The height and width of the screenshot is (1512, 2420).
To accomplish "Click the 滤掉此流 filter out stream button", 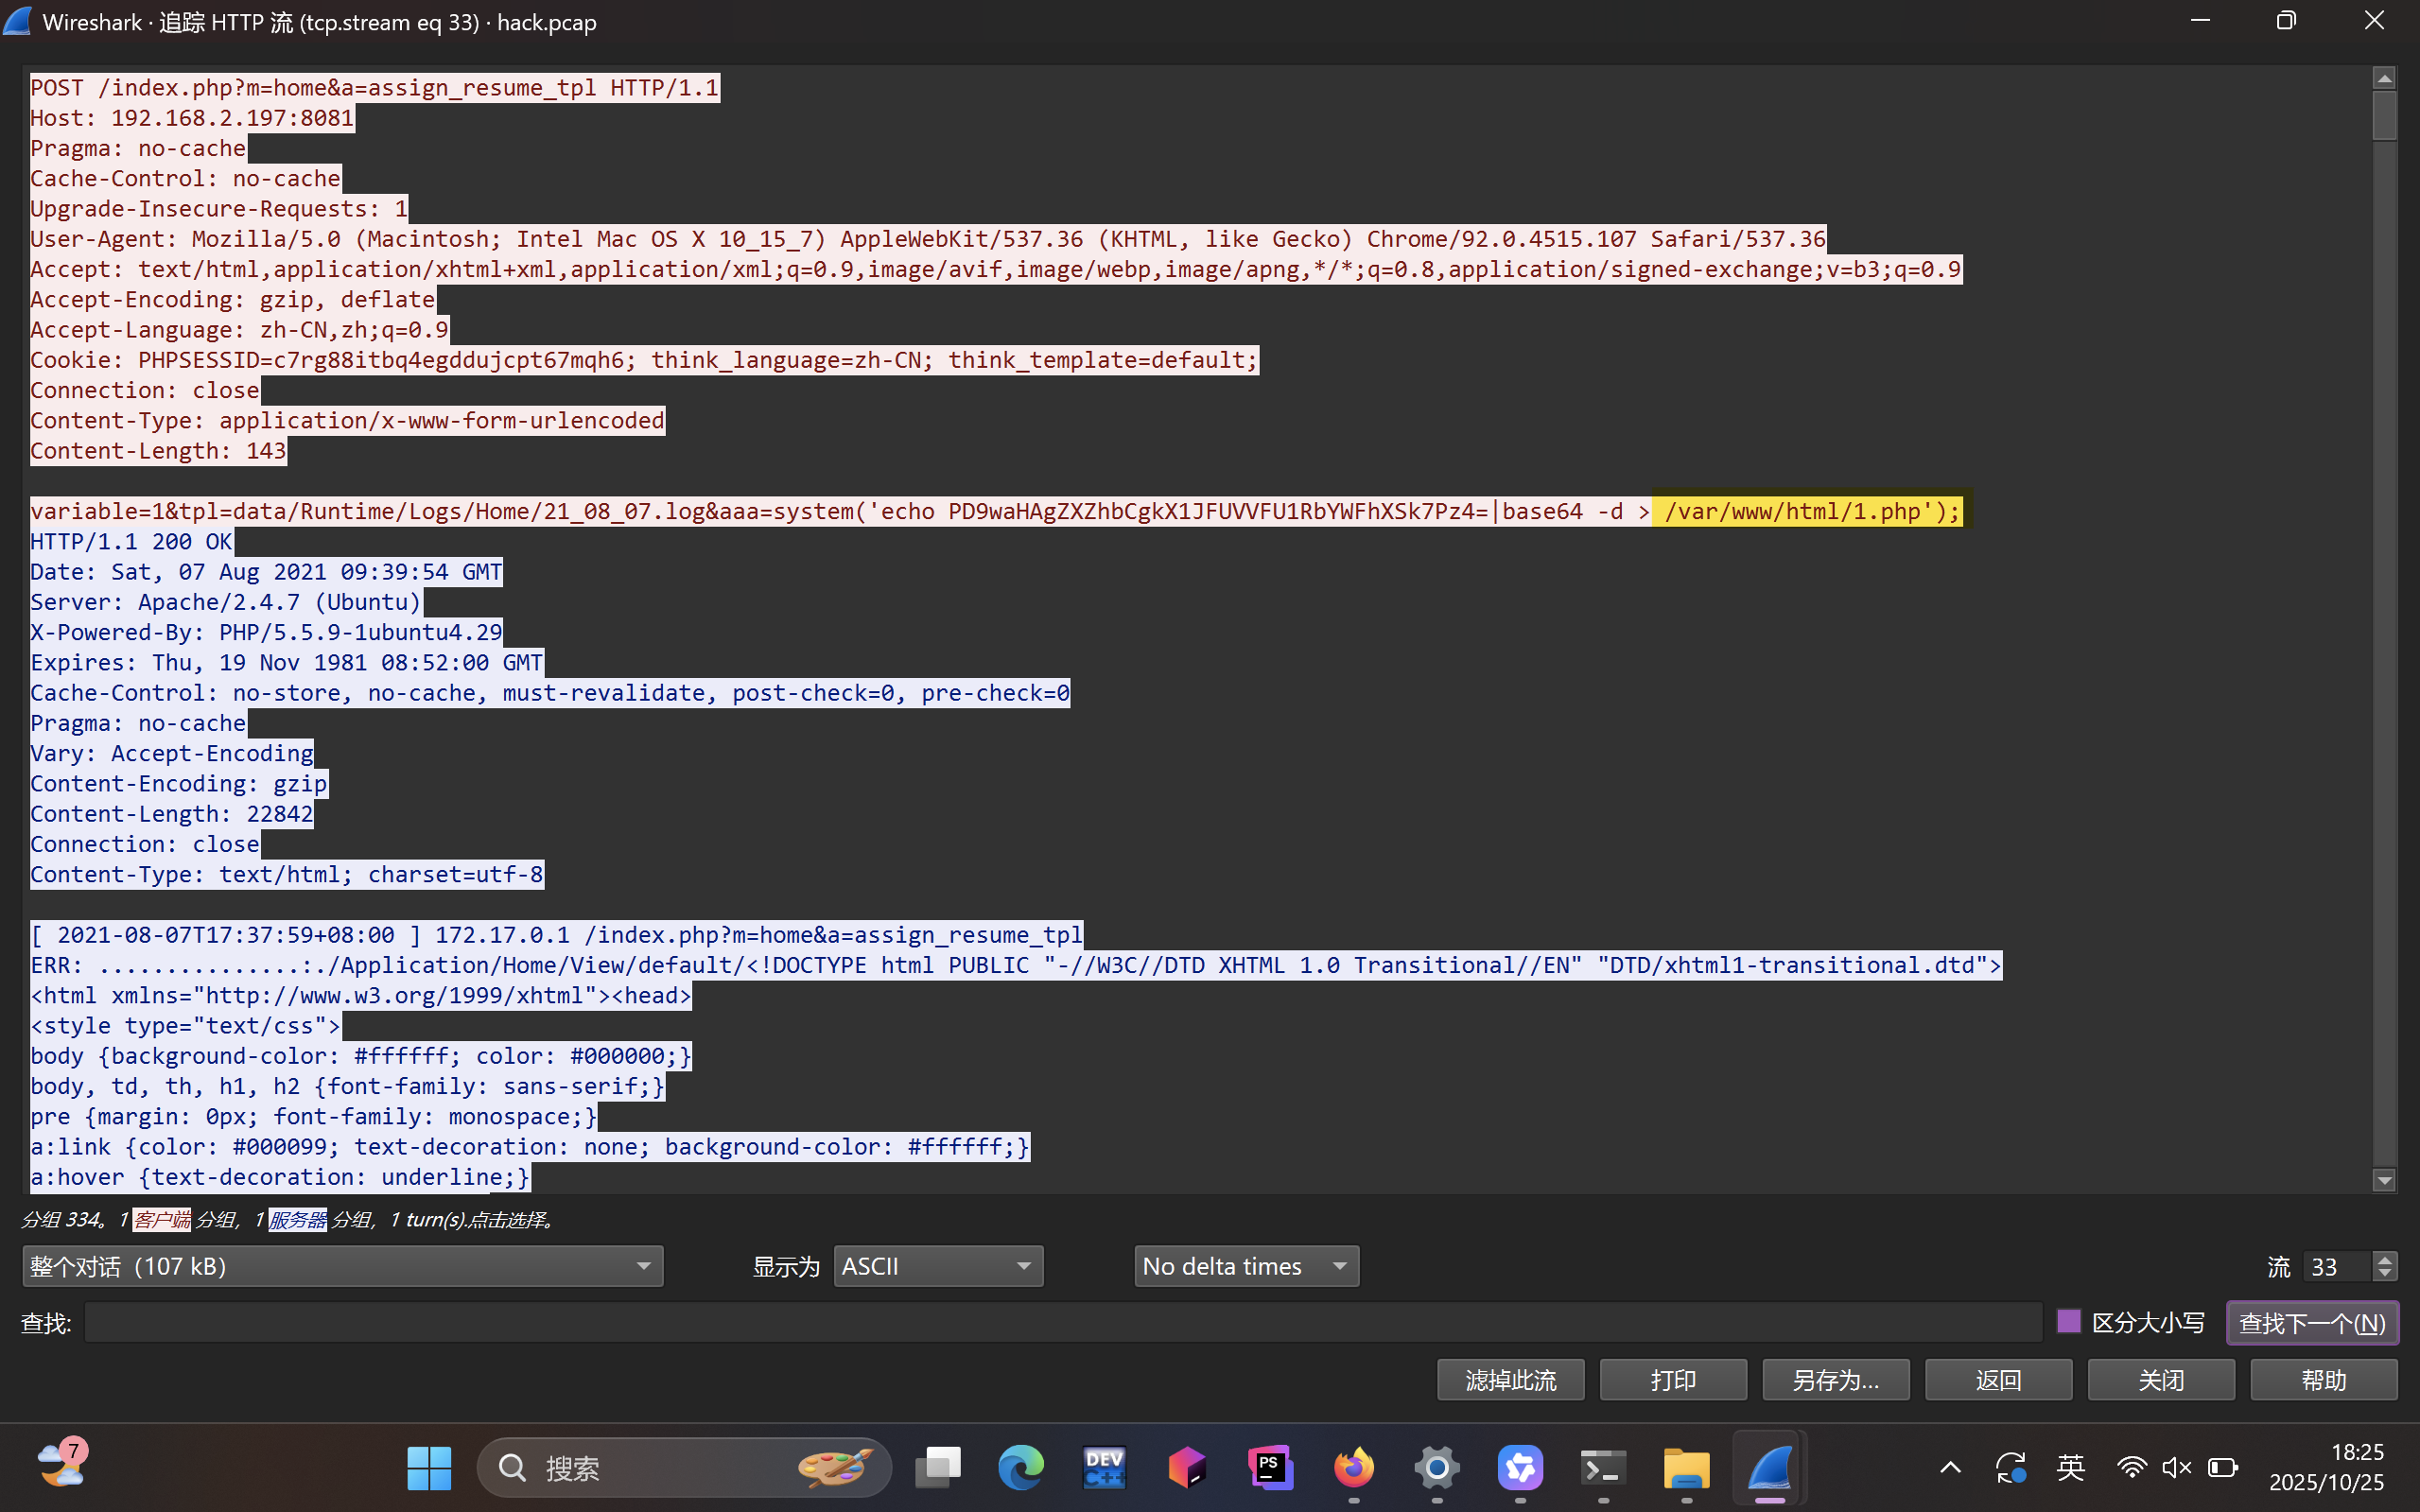I will click(1510, 1380).
